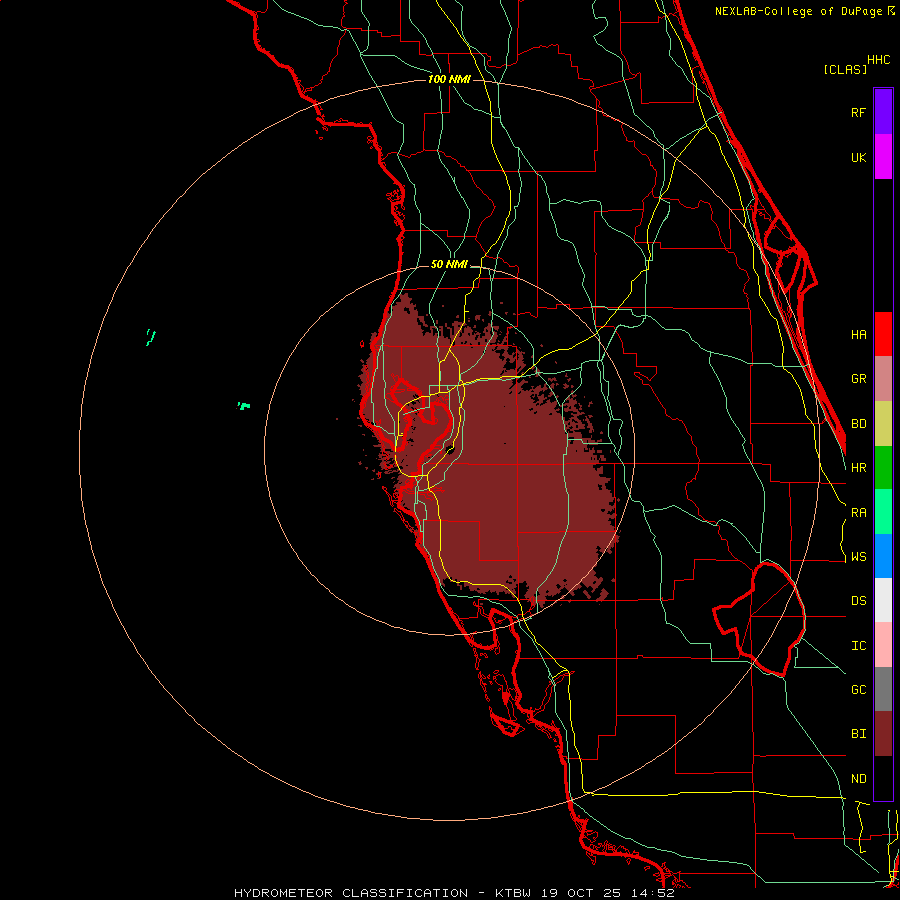Click the "GC" legend label
The image size is (900, 900).
[858, 690]
